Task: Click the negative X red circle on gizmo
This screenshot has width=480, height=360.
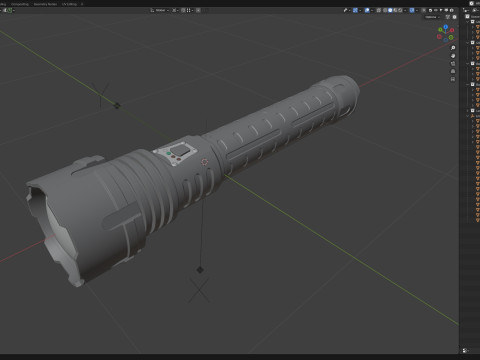Action: coord(439,37)
